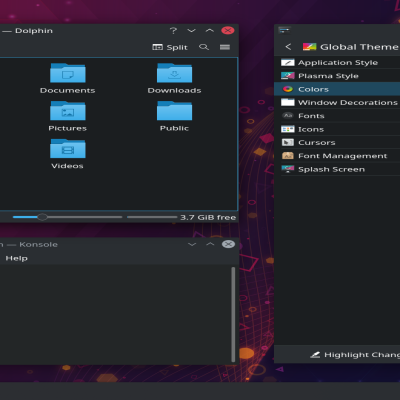Click the System Settings window title icon
The image size is (400, 400).
pyautogui.click(x=284, y=30)
